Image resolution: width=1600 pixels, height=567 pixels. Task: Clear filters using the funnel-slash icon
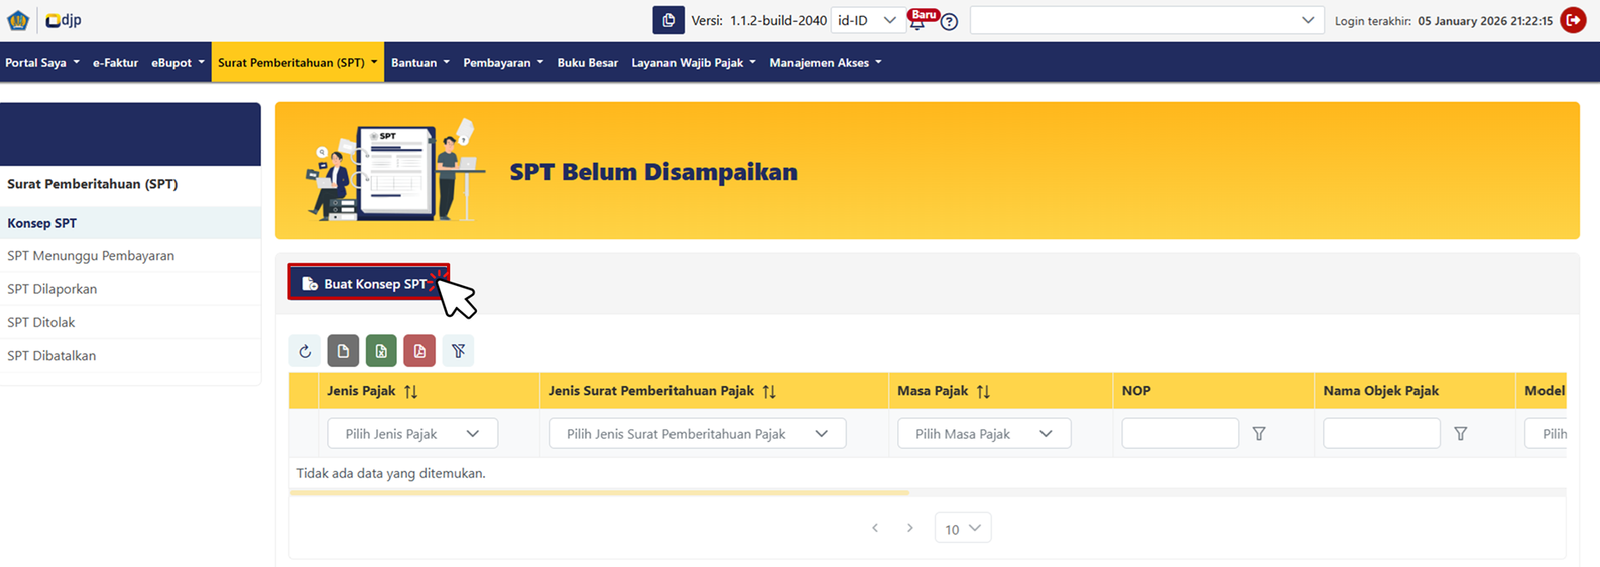point(458,351)
